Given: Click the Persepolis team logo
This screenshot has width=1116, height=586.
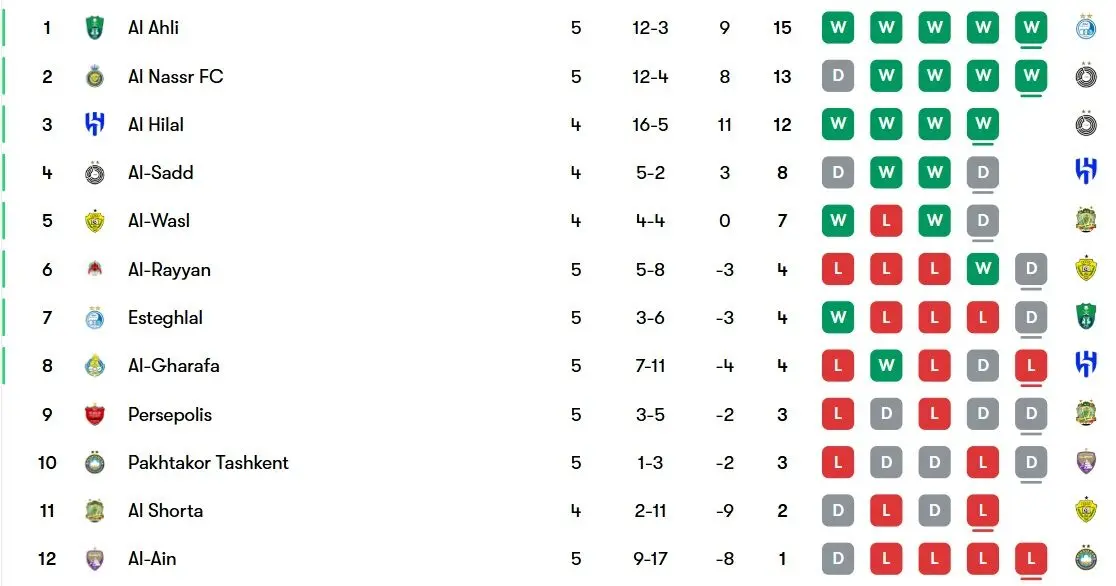Looking at the screenshot, I should (94, 415).
